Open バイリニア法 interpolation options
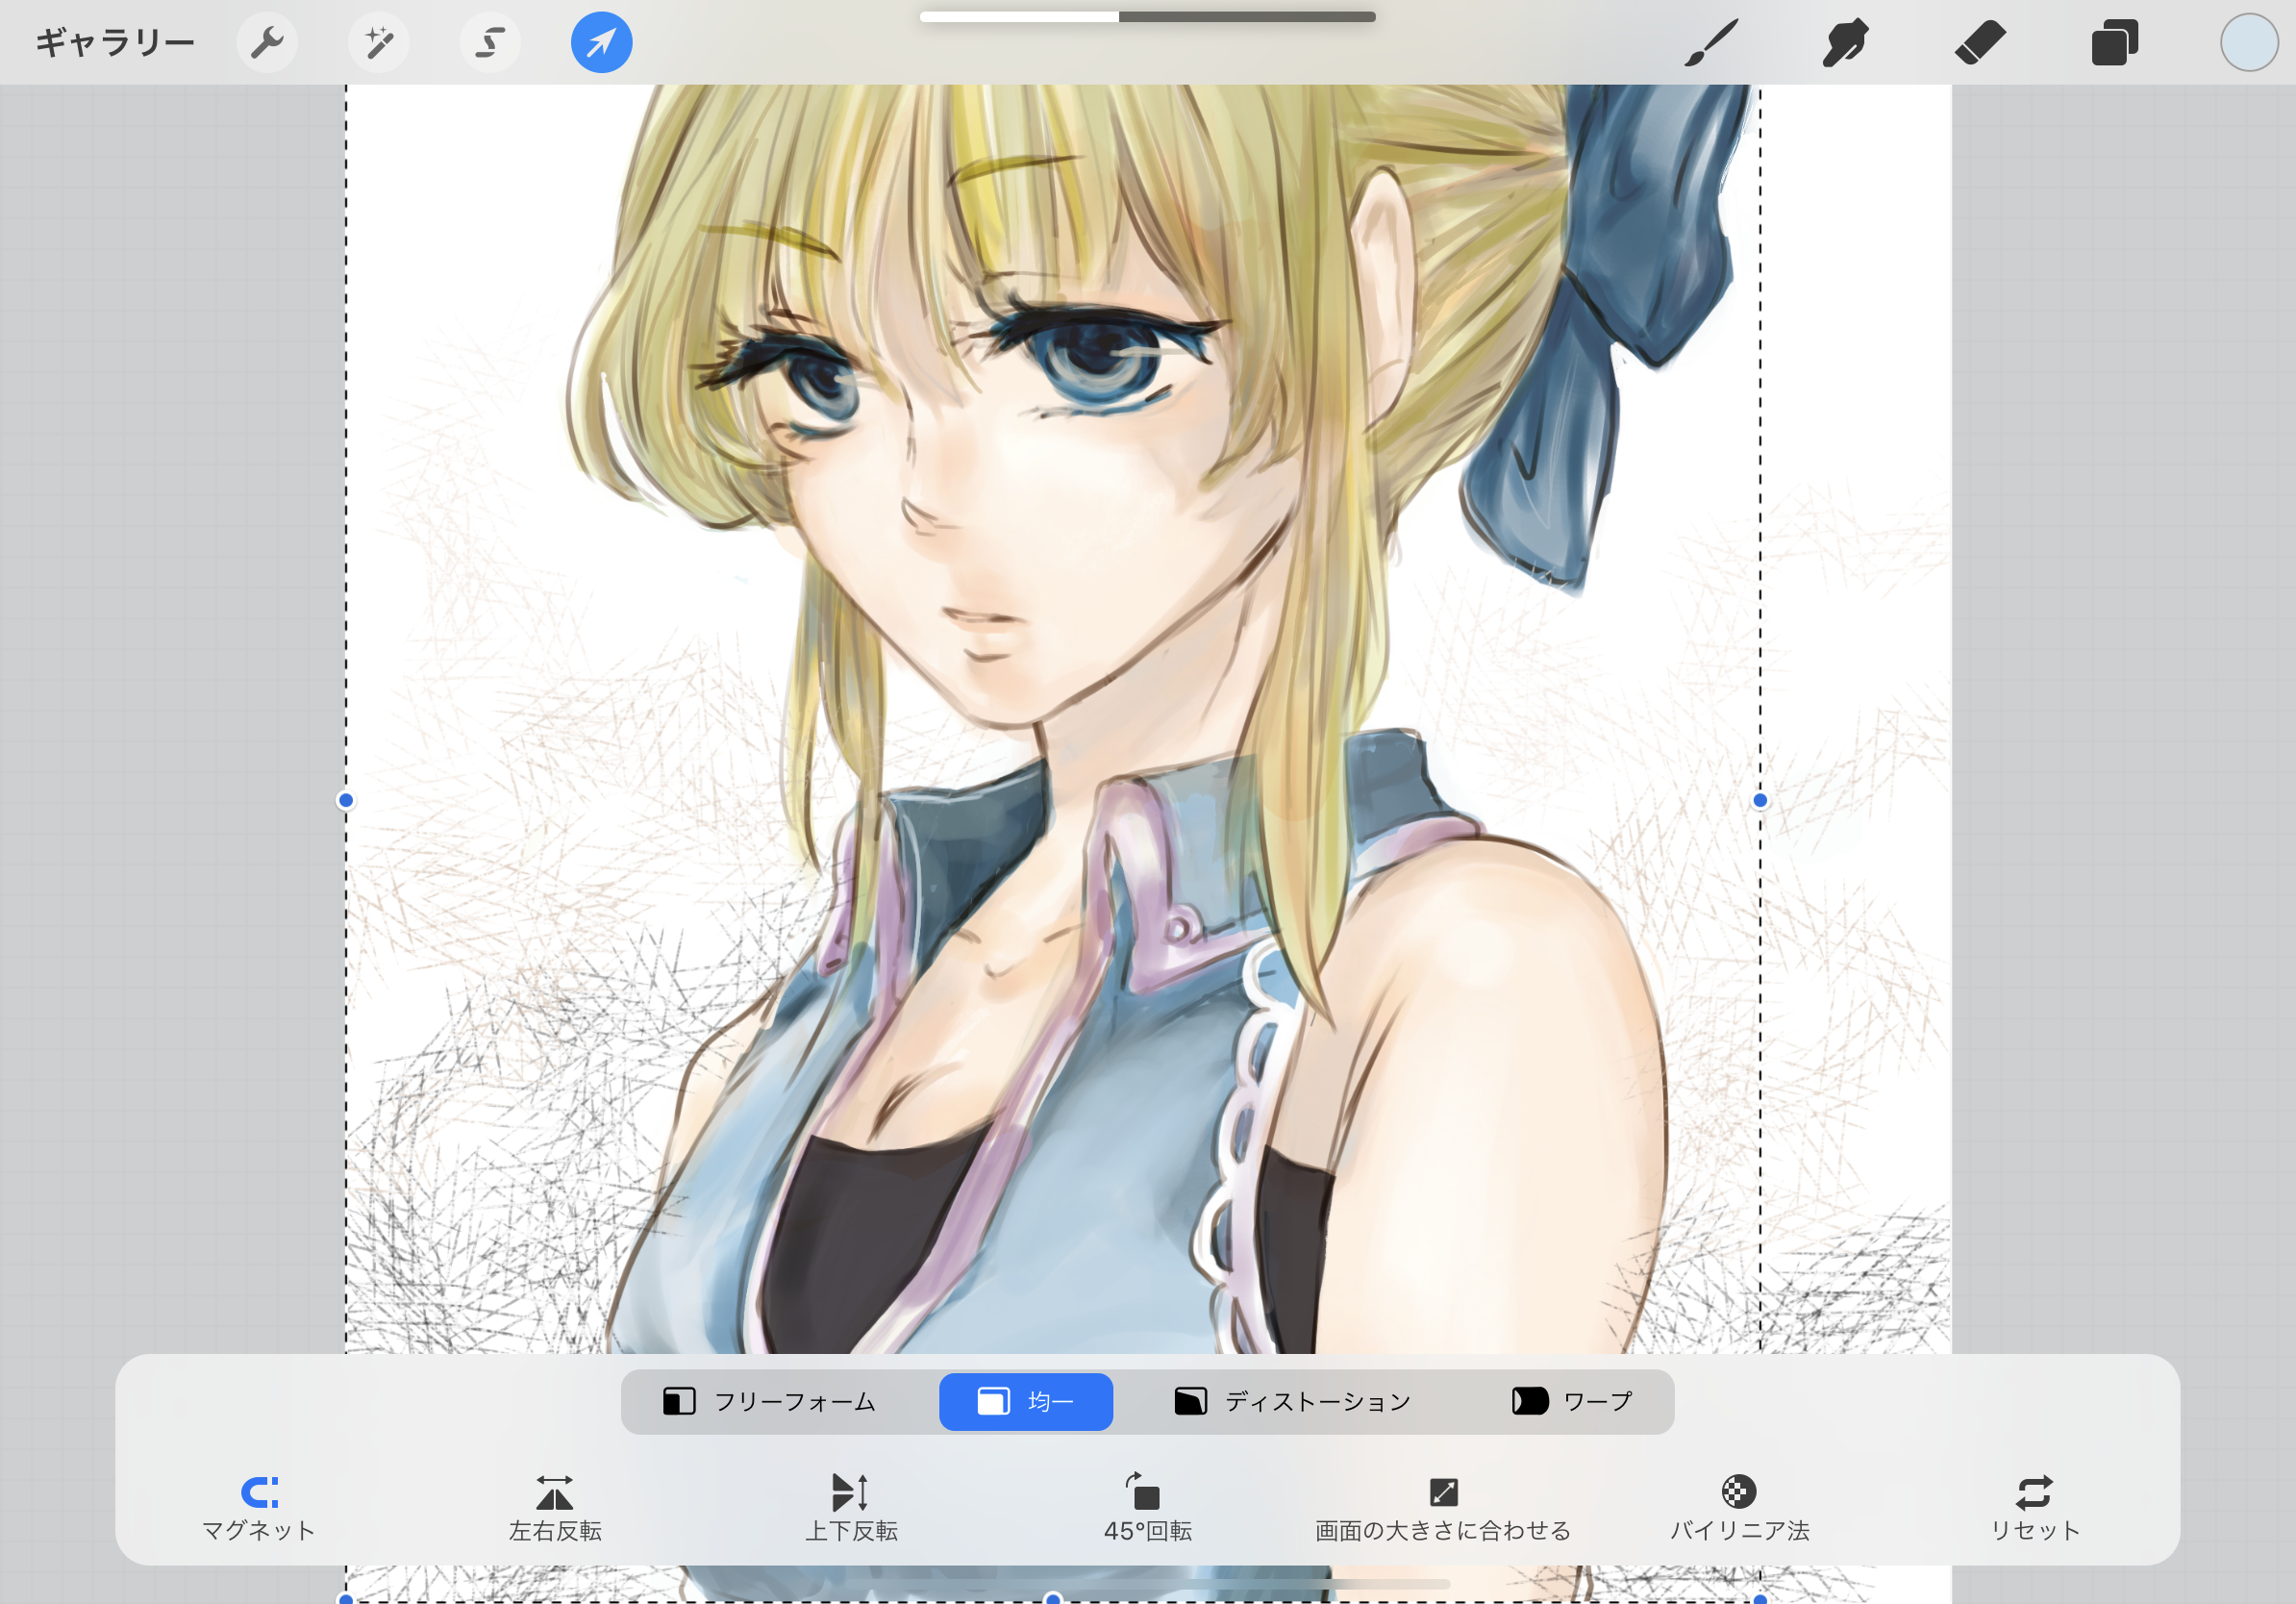Image resolution: width=2296 pixels, height=1604 pixels. pyautogui.click(x=1739, y=1508)
